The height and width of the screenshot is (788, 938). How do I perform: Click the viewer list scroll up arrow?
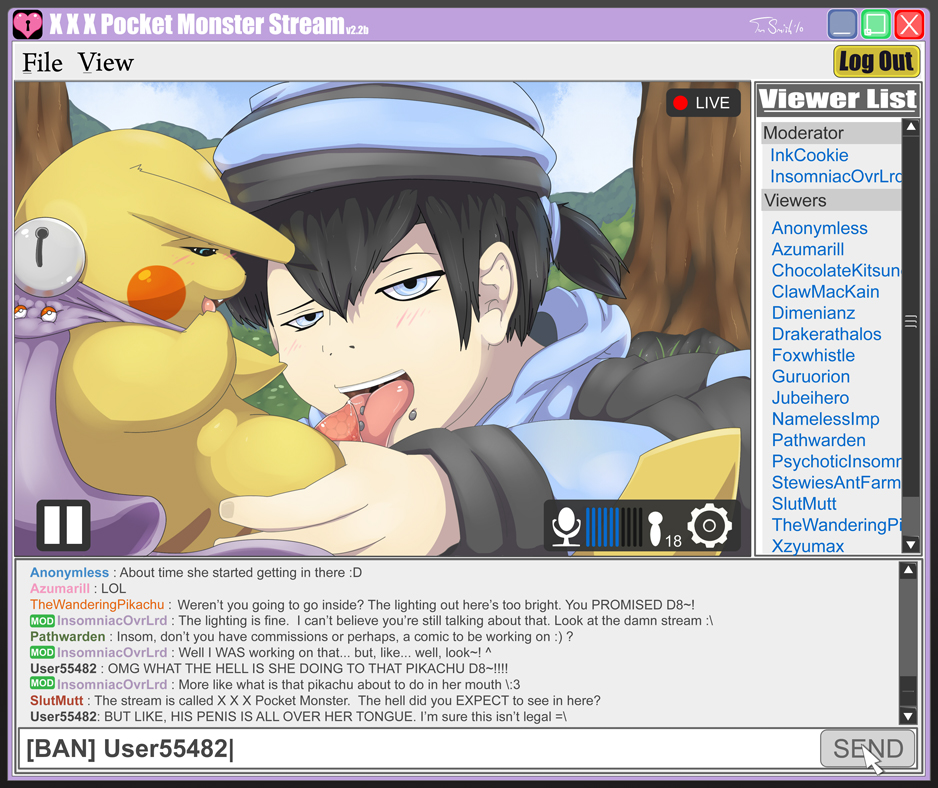click(910, 127)
